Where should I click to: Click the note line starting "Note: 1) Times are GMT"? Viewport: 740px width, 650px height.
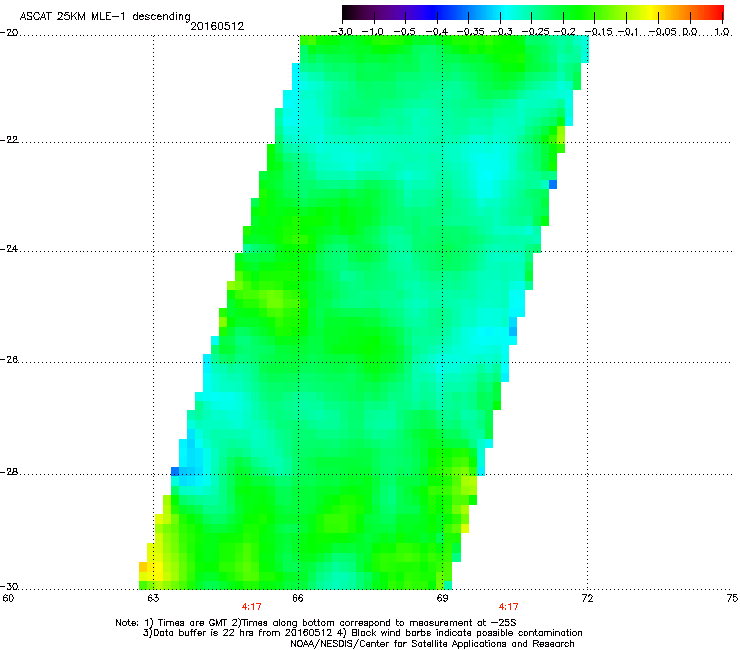click(x=316, y=623)
